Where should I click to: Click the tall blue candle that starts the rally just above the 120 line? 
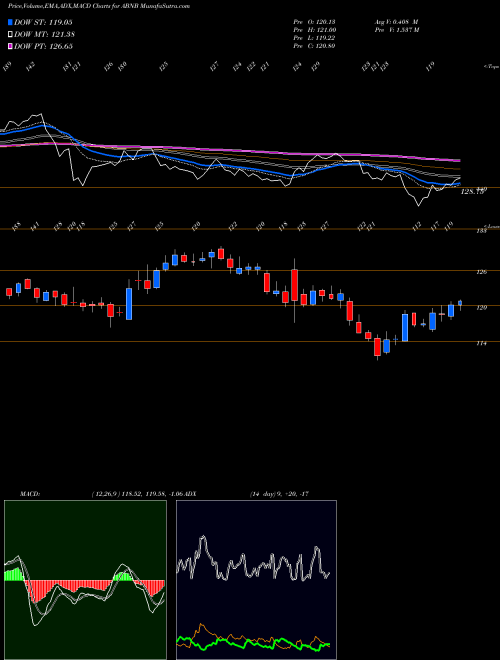[x=129, y=304]
